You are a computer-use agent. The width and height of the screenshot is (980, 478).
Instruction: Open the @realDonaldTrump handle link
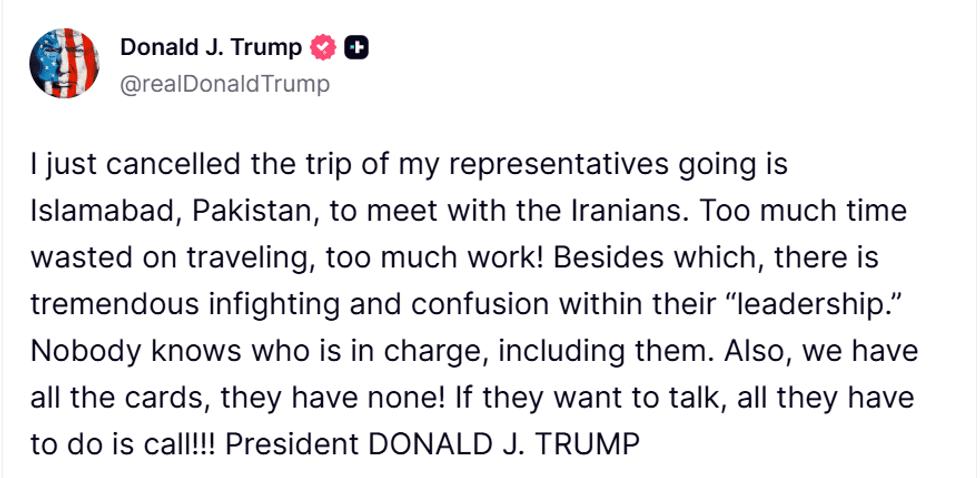[223, 84]
